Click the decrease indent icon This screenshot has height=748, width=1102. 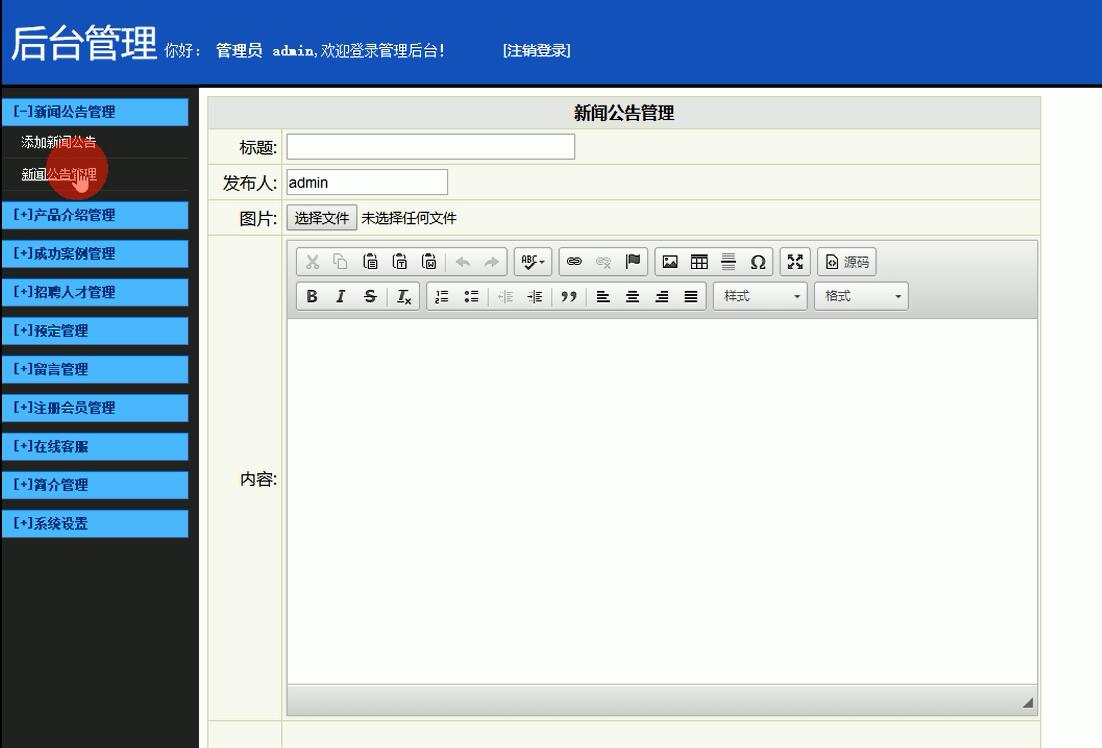505,297
